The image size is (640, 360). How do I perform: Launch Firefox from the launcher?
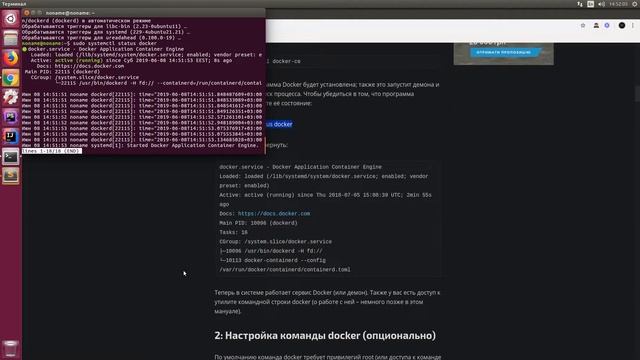coord(11,58)
